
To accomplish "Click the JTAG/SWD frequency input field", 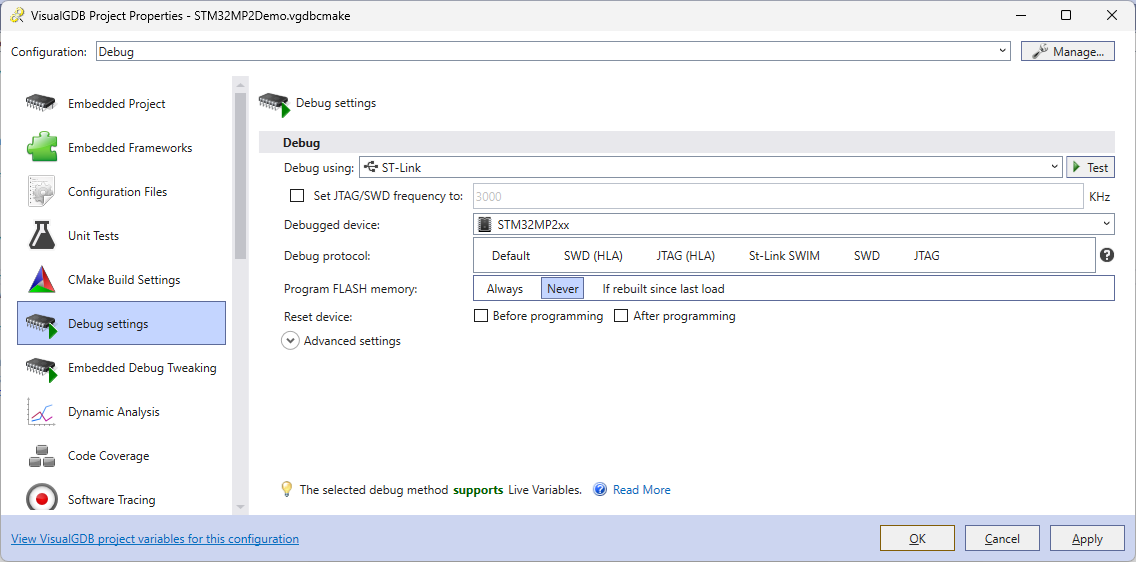I will [x=778, y=196].
